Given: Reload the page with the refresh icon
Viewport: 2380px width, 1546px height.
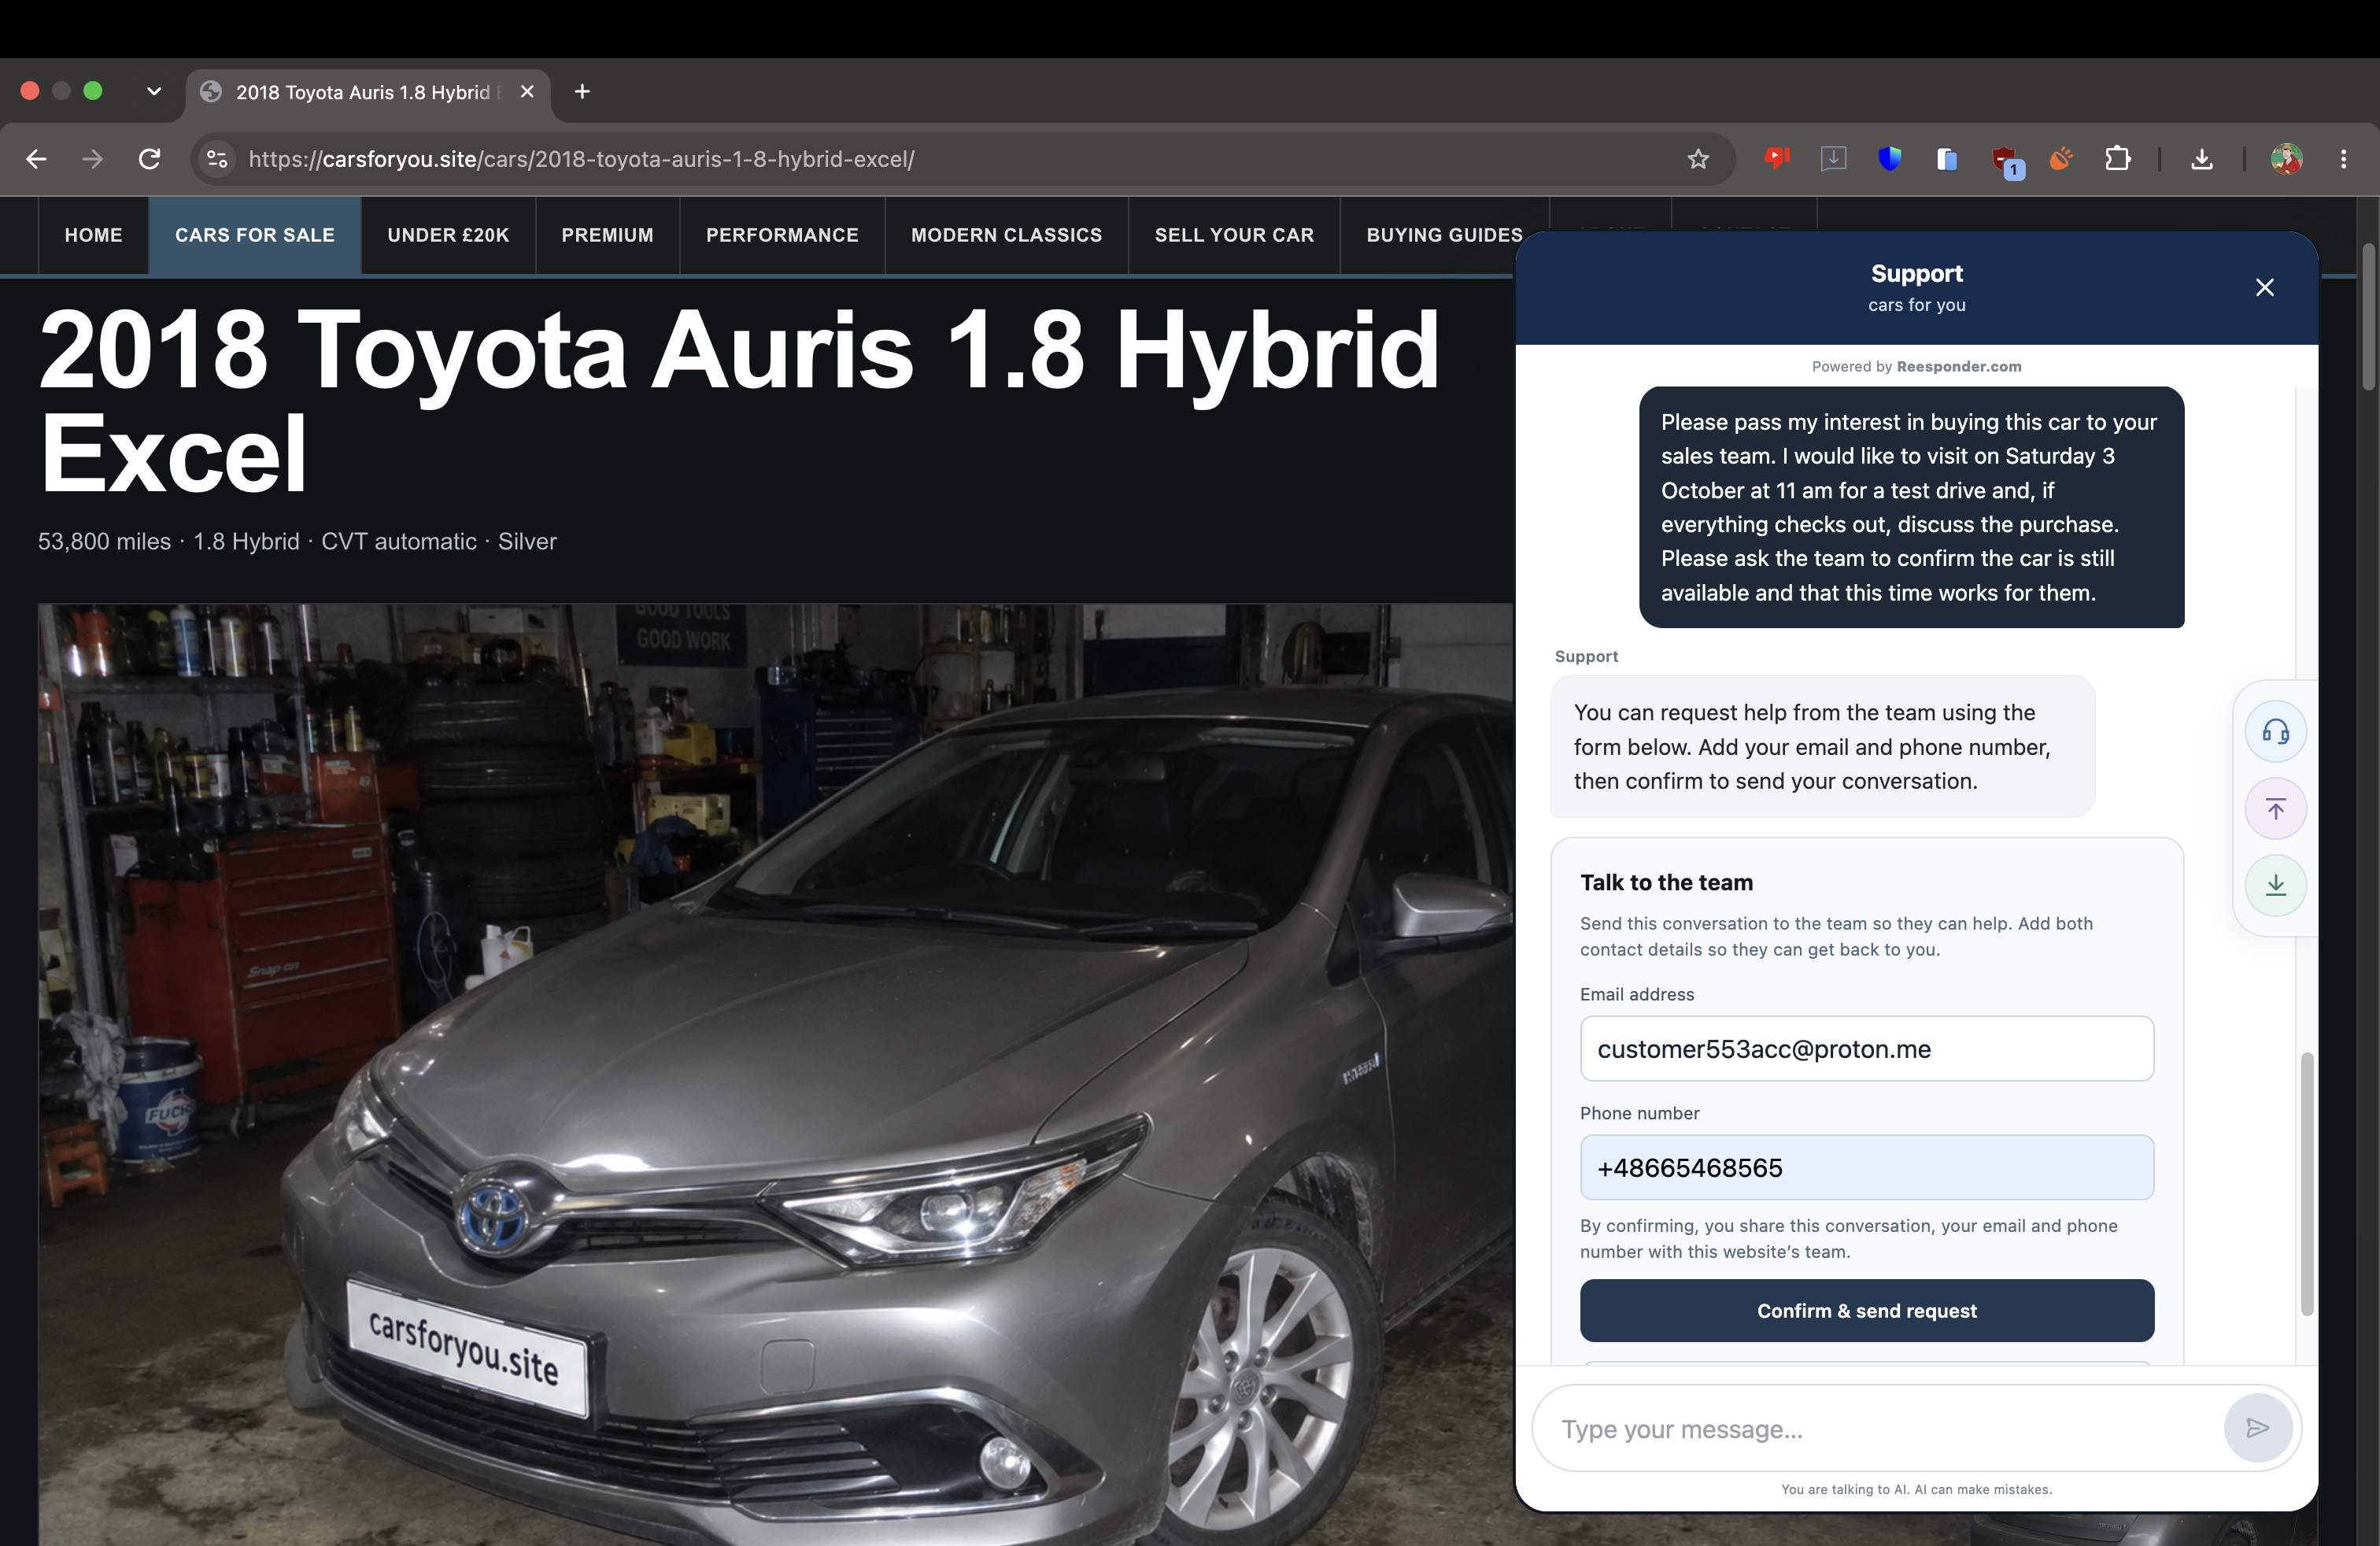Looking at the screenshot, I should pyautogui.click(x=149, y=159).
